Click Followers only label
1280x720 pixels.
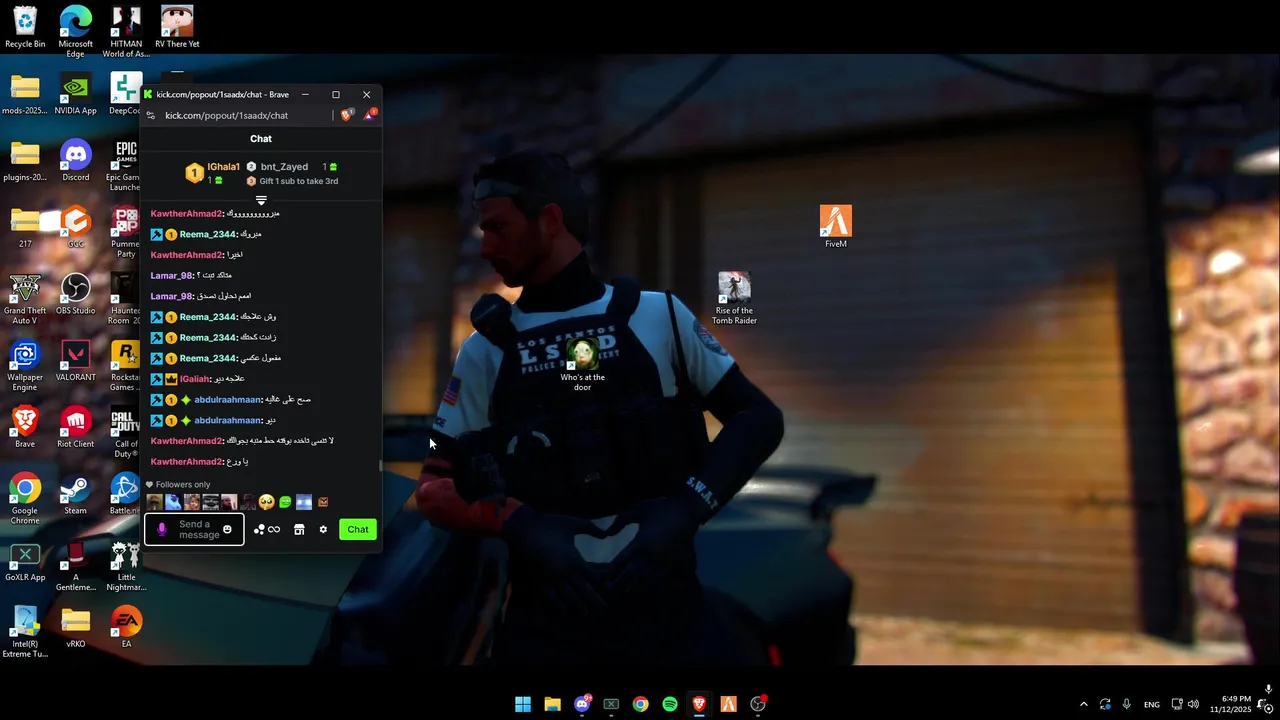[x=183, y=485]
